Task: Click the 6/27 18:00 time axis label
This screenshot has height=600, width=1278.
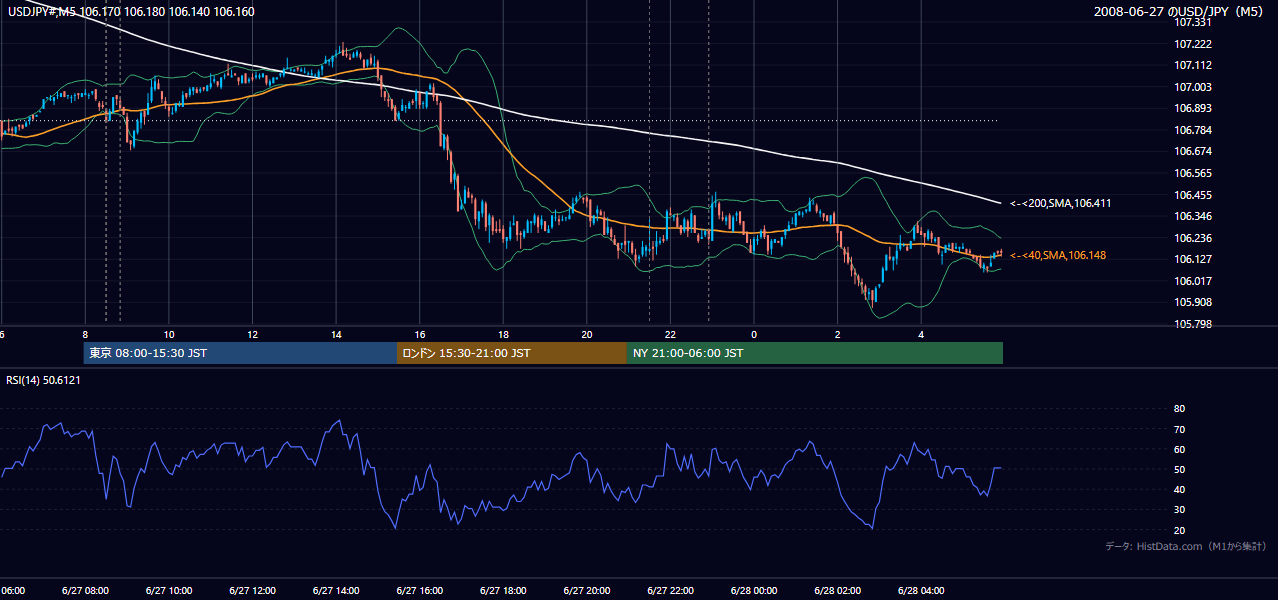Action: [503, 590]
